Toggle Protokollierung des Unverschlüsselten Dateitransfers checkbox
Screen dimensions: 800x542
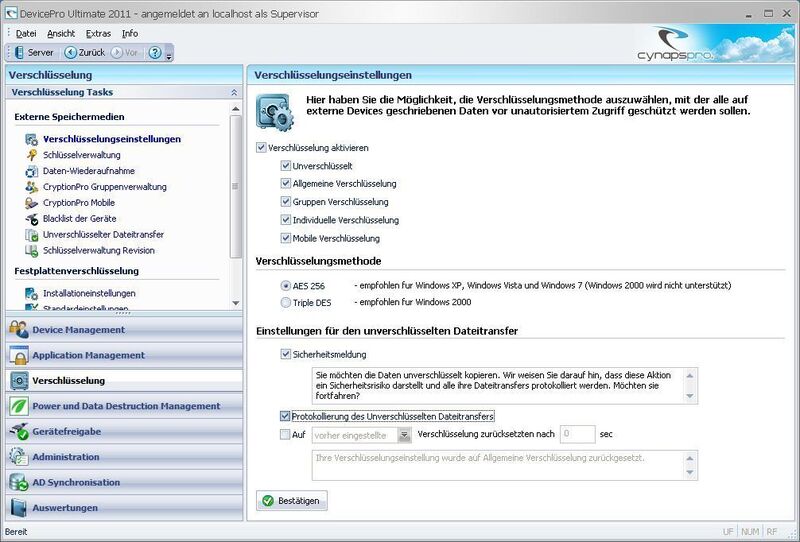tap(285, 416)
